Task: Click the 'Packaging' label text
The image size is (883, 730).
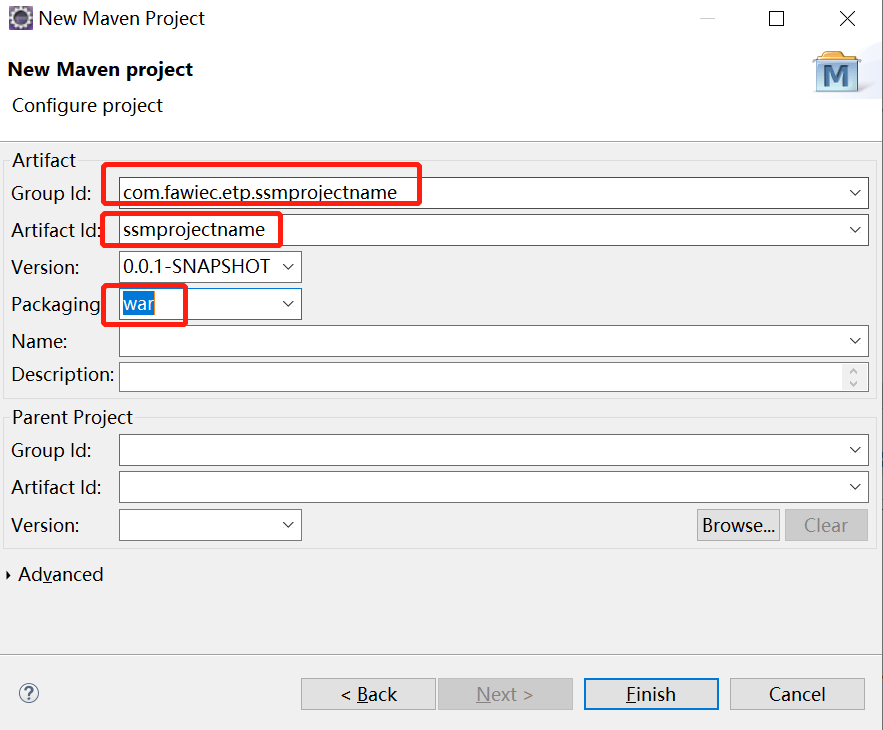Action: point(56,304)
